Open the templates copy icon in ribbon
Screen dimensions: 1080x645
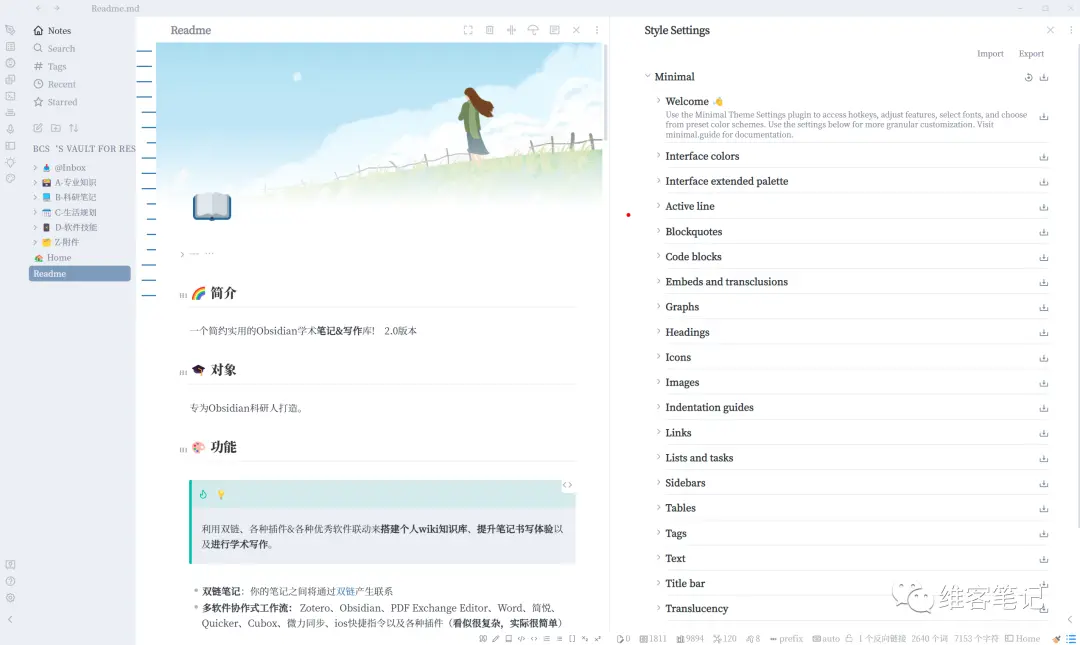[10, 79]
